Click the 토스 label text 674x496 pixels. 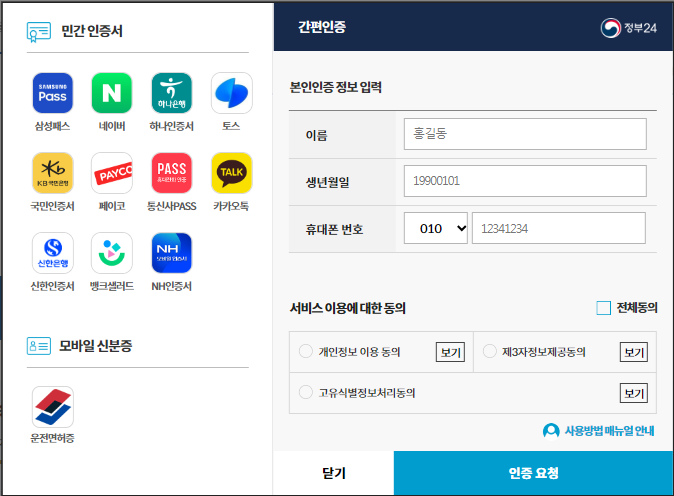point(231,126)
